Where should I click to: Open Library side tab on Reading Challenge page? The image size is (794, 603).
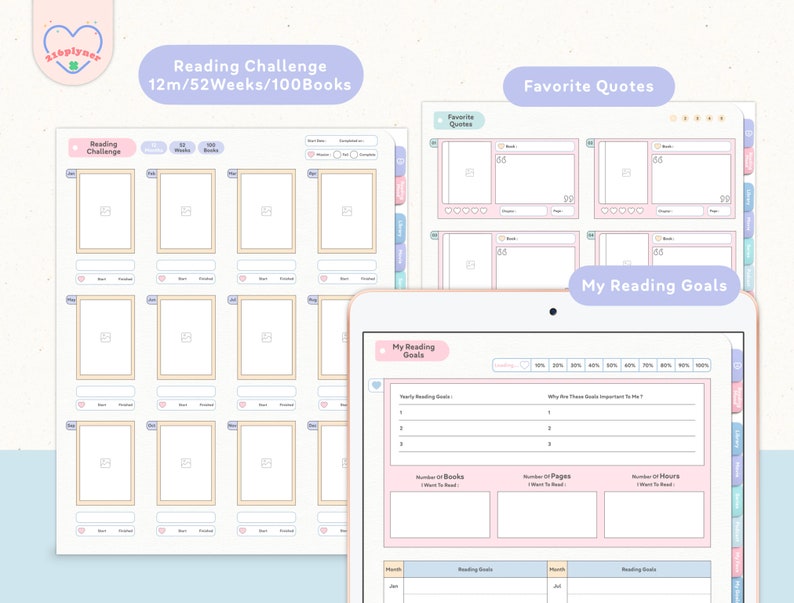[400, 228]
